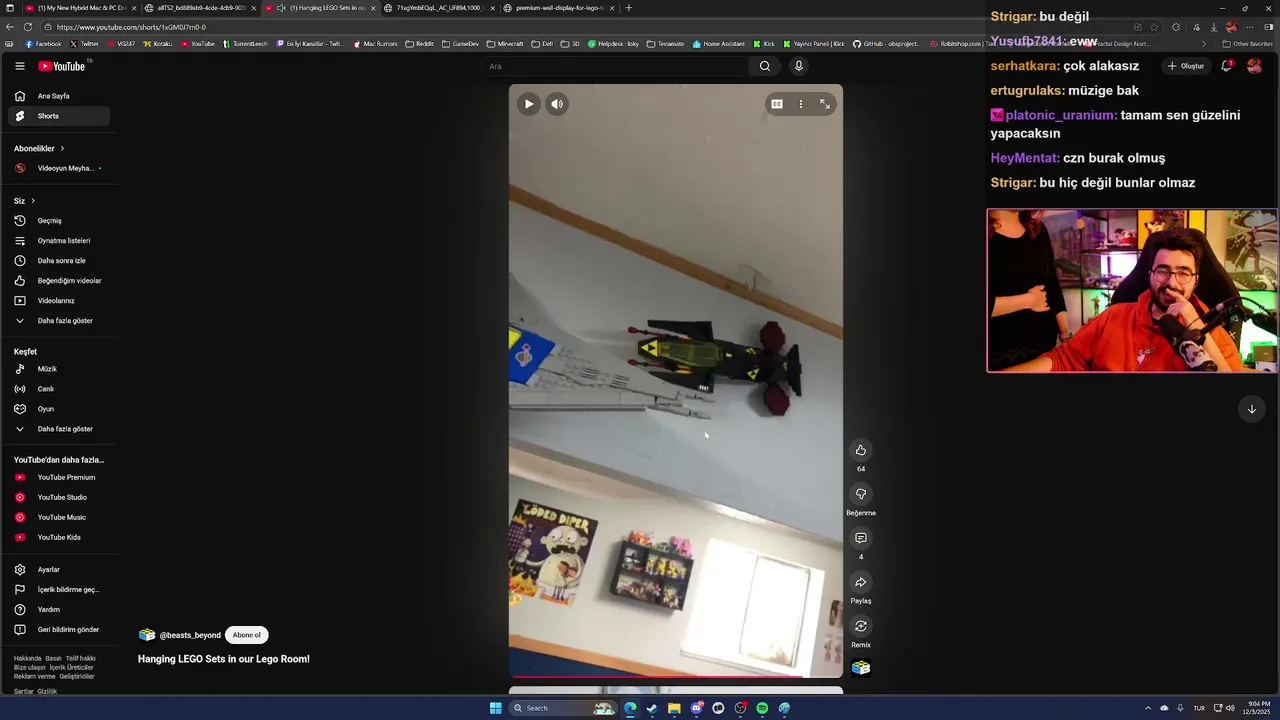1280x720 pixels.
Task: Like the Short with thumbs up
Action: coord(861,450)
